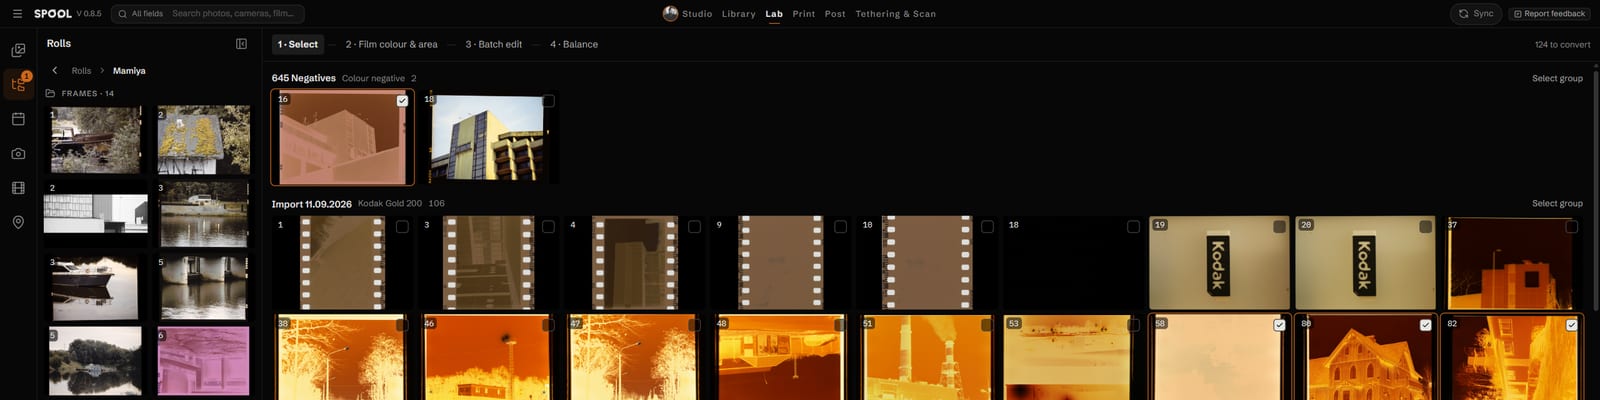1600x400 pixels.
Task: Click the 'Rolls' panel heading
Action: point(59,43)
